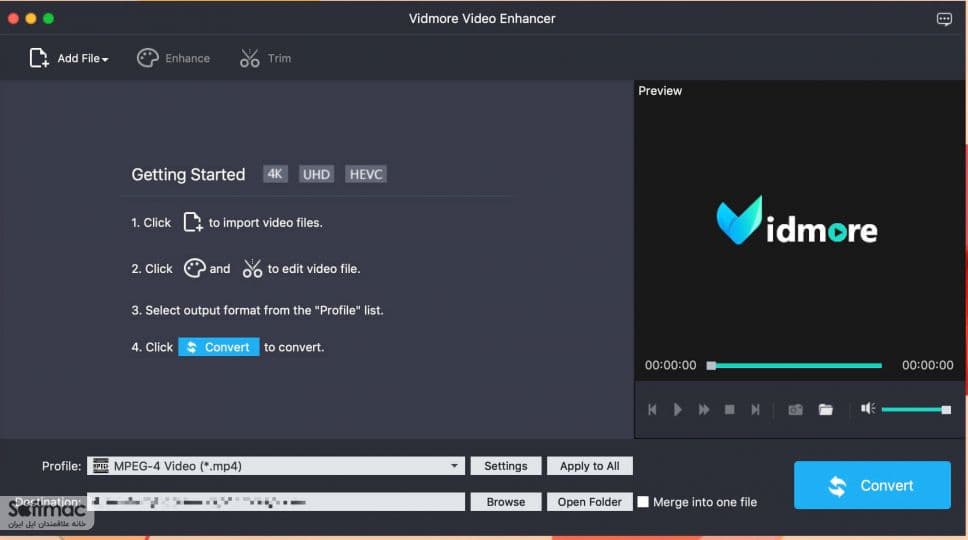Screen dimensions: 968x540
Task: Click the scissors icon in step 2
Action: click(252, 268)
